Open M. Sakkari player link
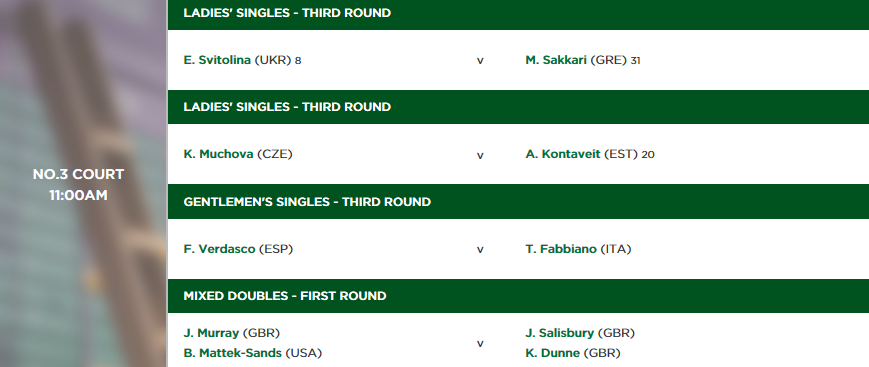 pos(556,60)
